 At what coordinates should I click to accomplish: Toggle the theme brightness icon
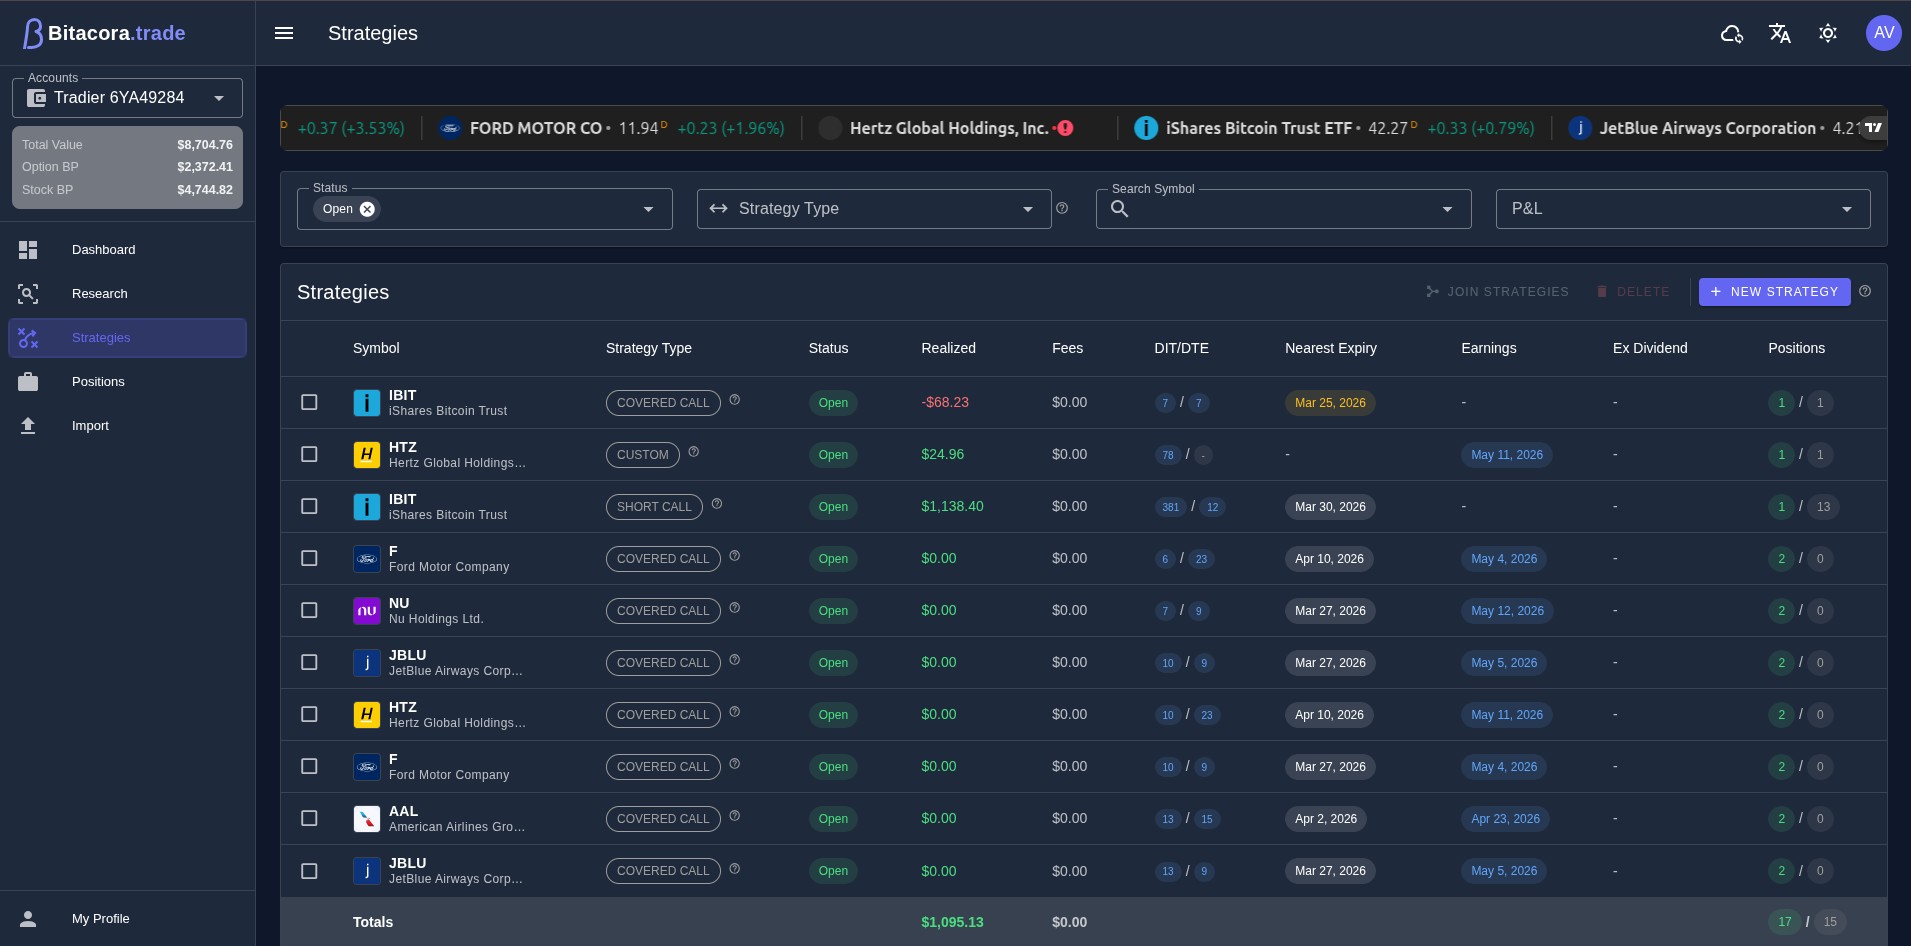1828,33
